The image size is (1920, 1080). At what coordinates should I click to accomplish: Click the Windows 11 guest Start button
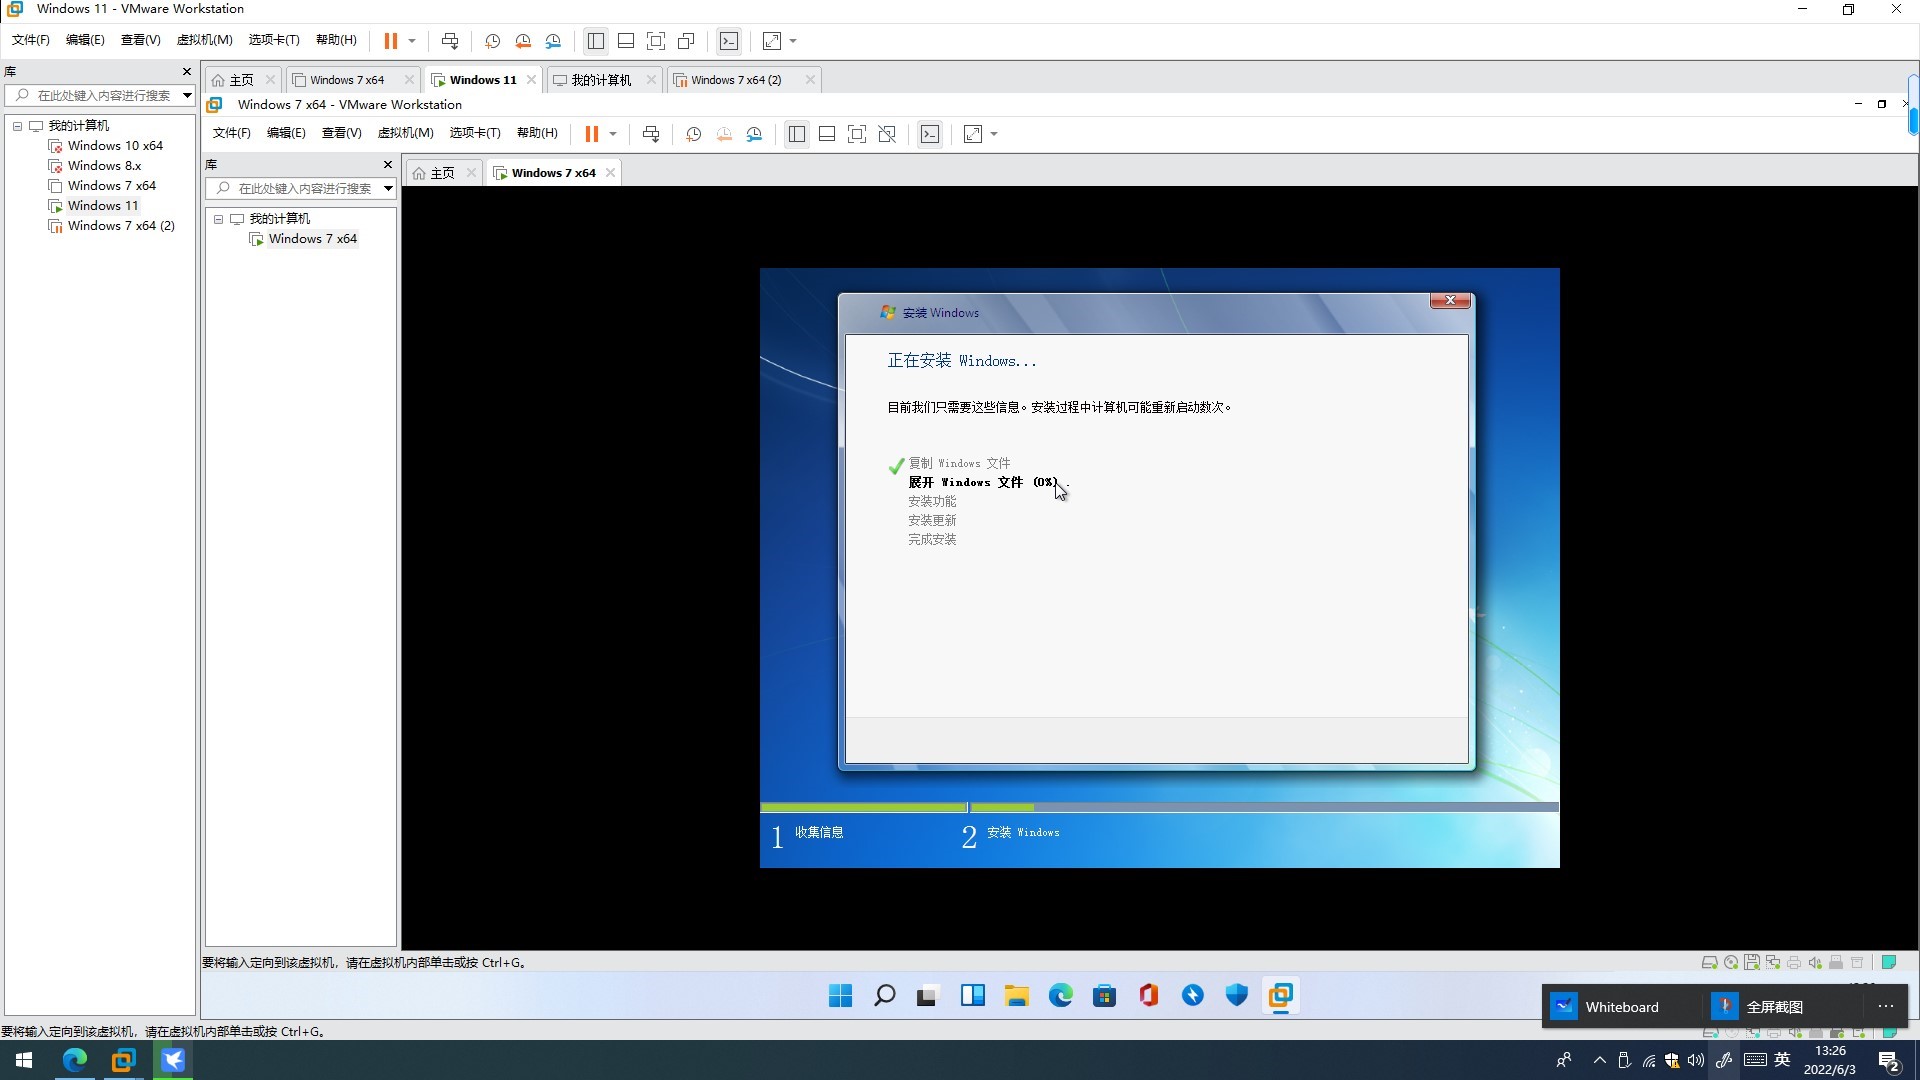click(x=841, y=996)
